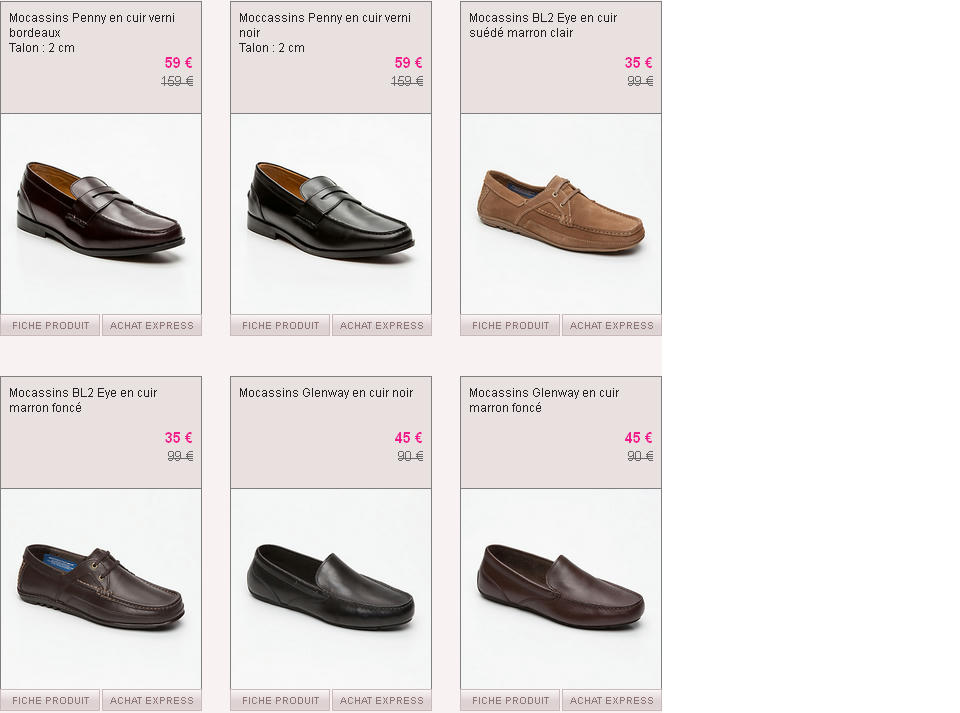Open Fiche Produit for dark brown BL2 Eye
Image resolution: width=960 pixels, height=713 pixels.
[x=50, y=700]
